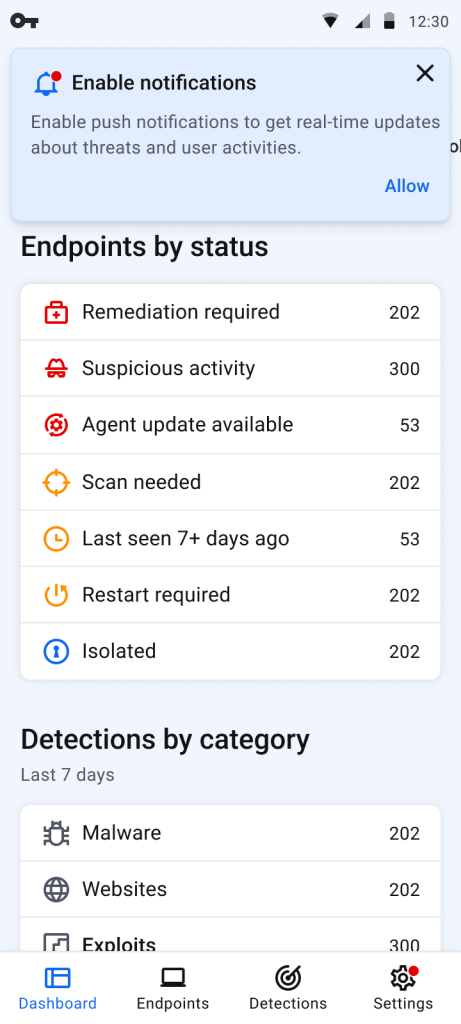This screenshot has height=1024, width=461.
Task: Click the Websites globe icon
Action: pyautogui.click(x=56, y=889)
